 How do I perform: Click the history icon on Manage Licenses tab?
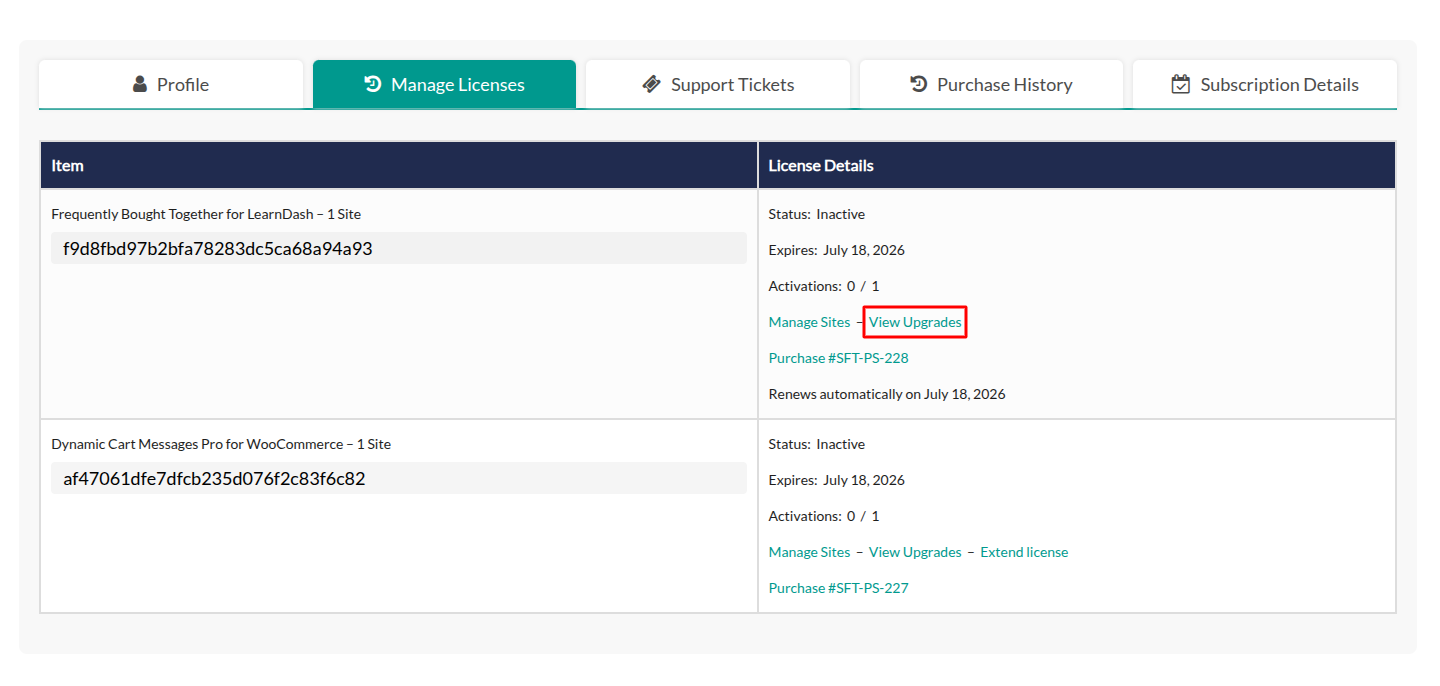tap(373, 85)
